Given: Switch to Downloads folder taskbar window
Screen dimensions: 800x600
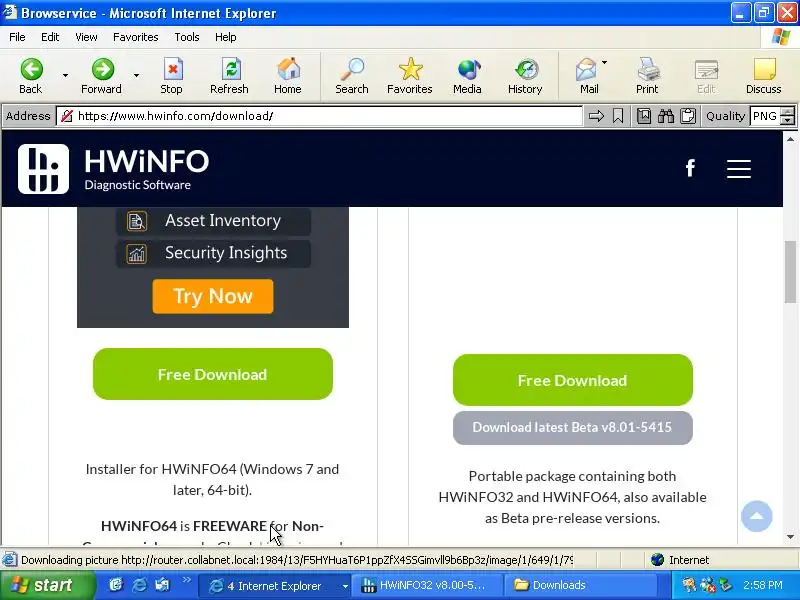Looking at the screenshot, I should click(581, 585).
